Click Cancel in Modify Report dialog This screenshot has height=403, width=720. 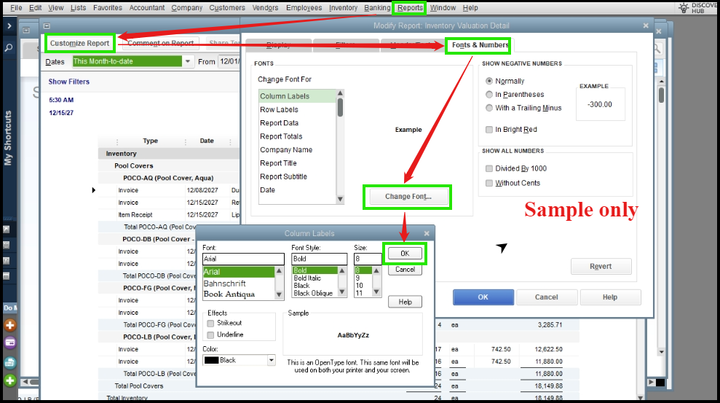546,297
